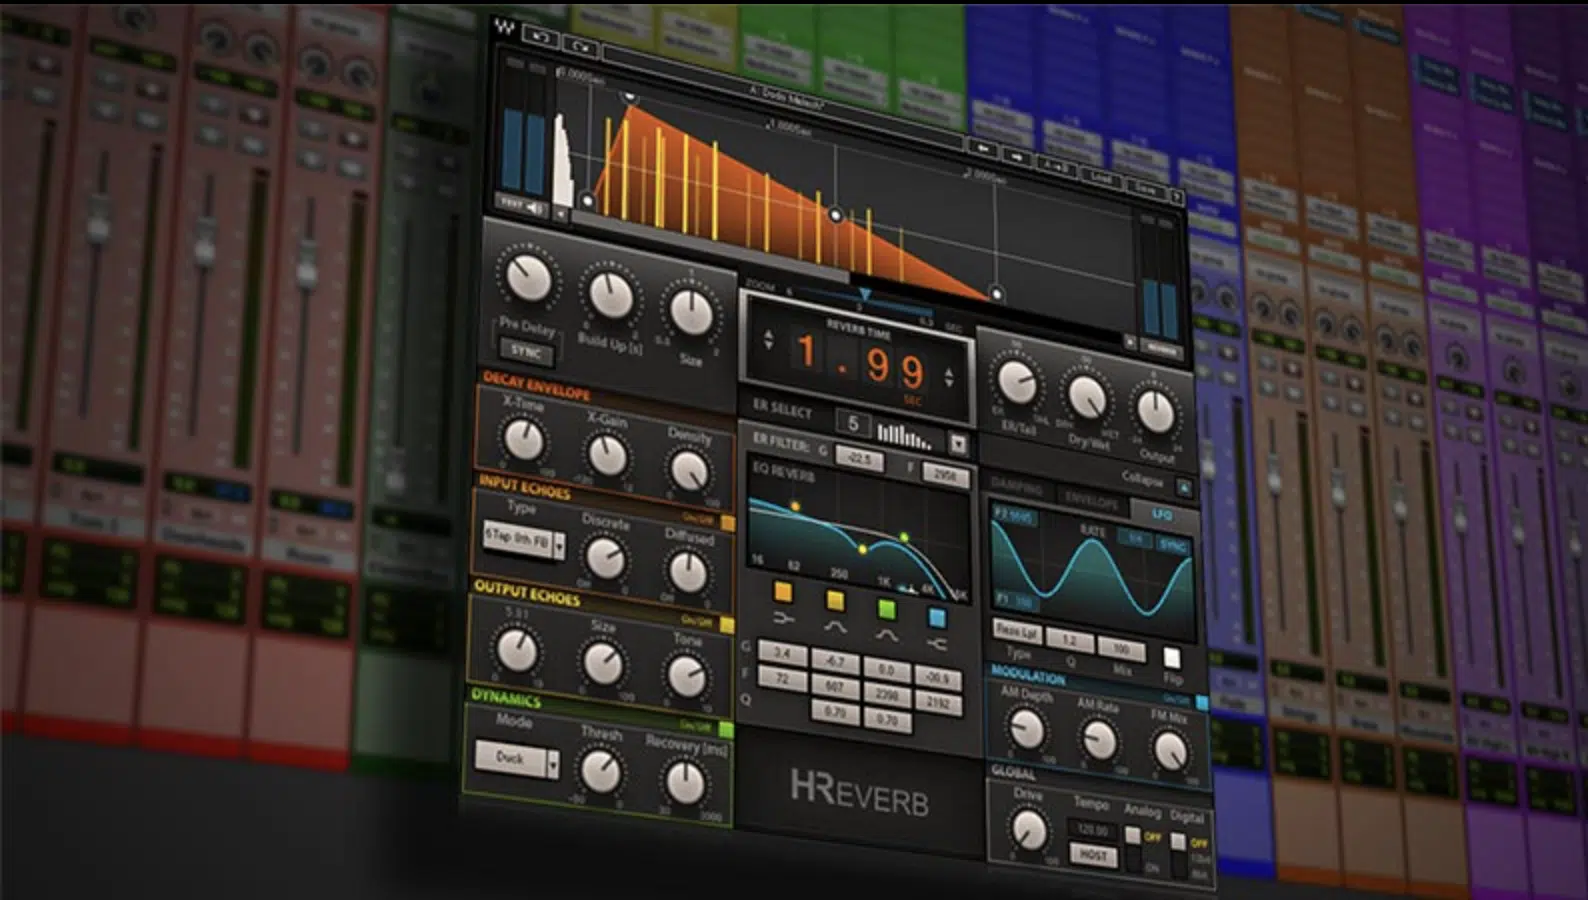
Task: Click the ER Filter F value field
Action: pyautogui.click(x=944, y=476)
